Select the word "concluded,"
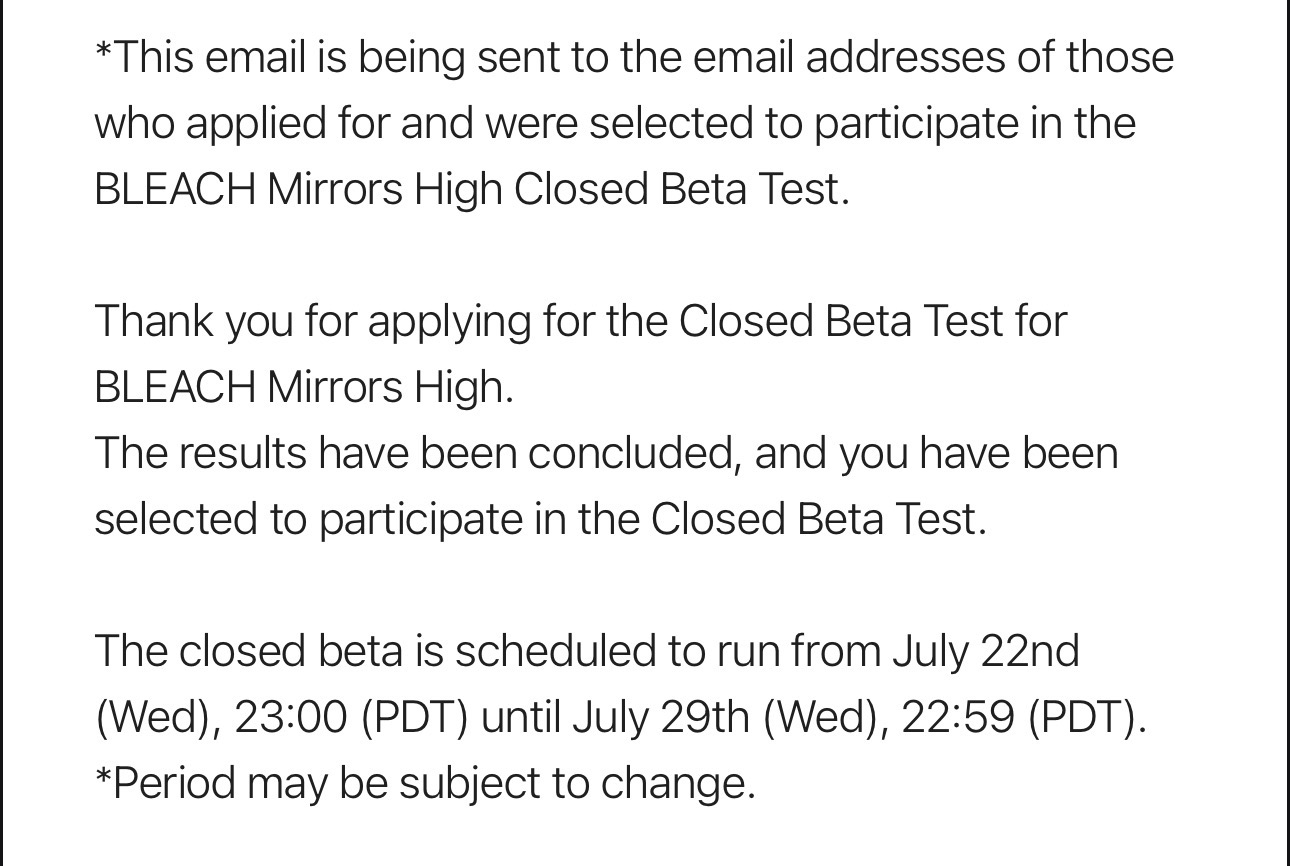This screenshot has width=1290, height=866. click(x=634, y=454)
